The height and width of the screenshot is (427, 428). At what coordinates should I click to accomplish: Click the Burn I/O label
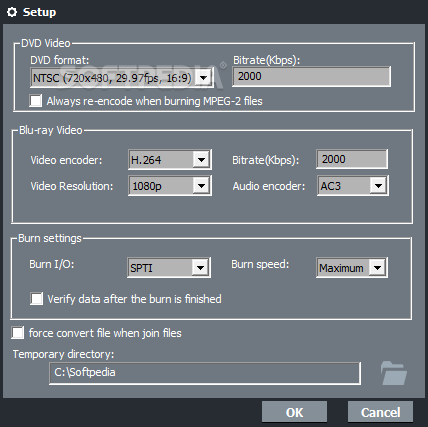52,264
